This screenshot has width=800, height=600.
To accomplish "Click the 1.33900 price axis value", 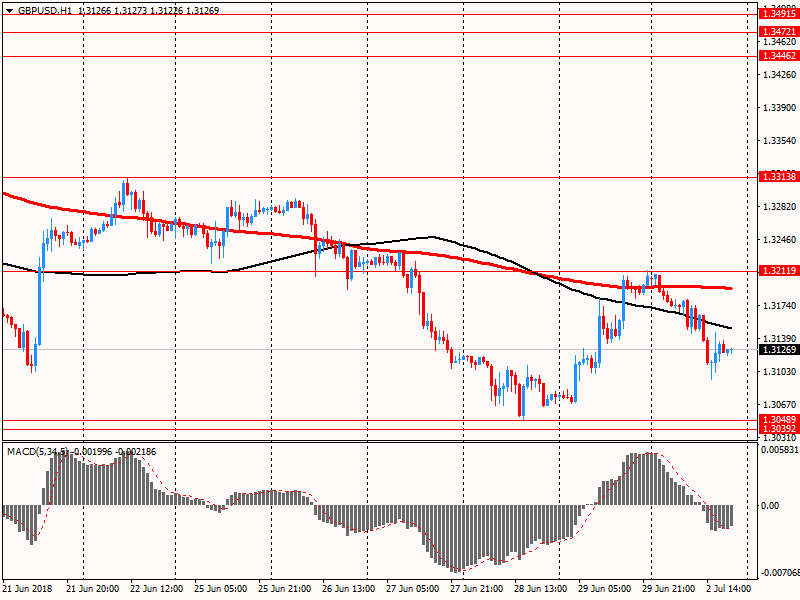I will click(x=780, y=108).
